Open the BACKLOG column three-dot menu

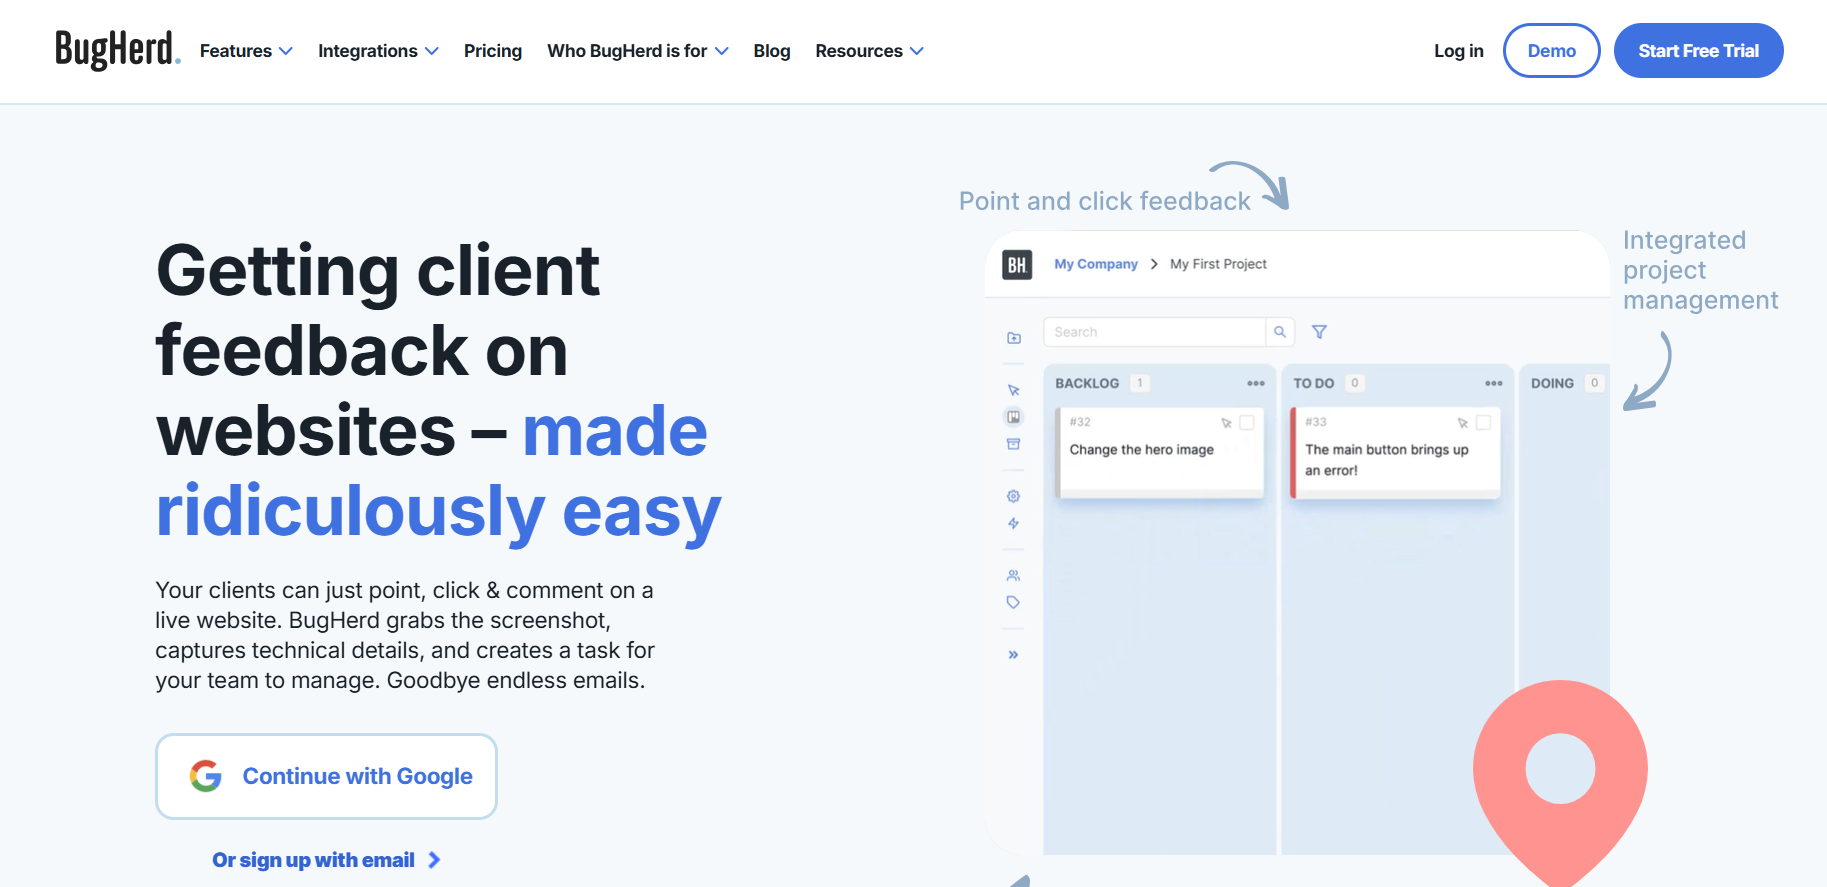pyautogui.click(x=1256, y=383)
